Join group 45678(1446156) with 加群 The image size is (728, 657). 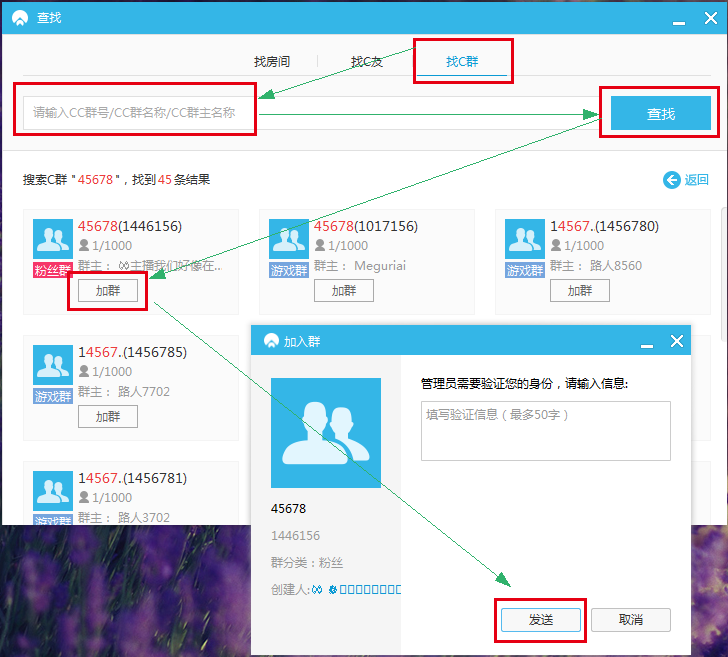pyautogui.click(x=108, y=291)
